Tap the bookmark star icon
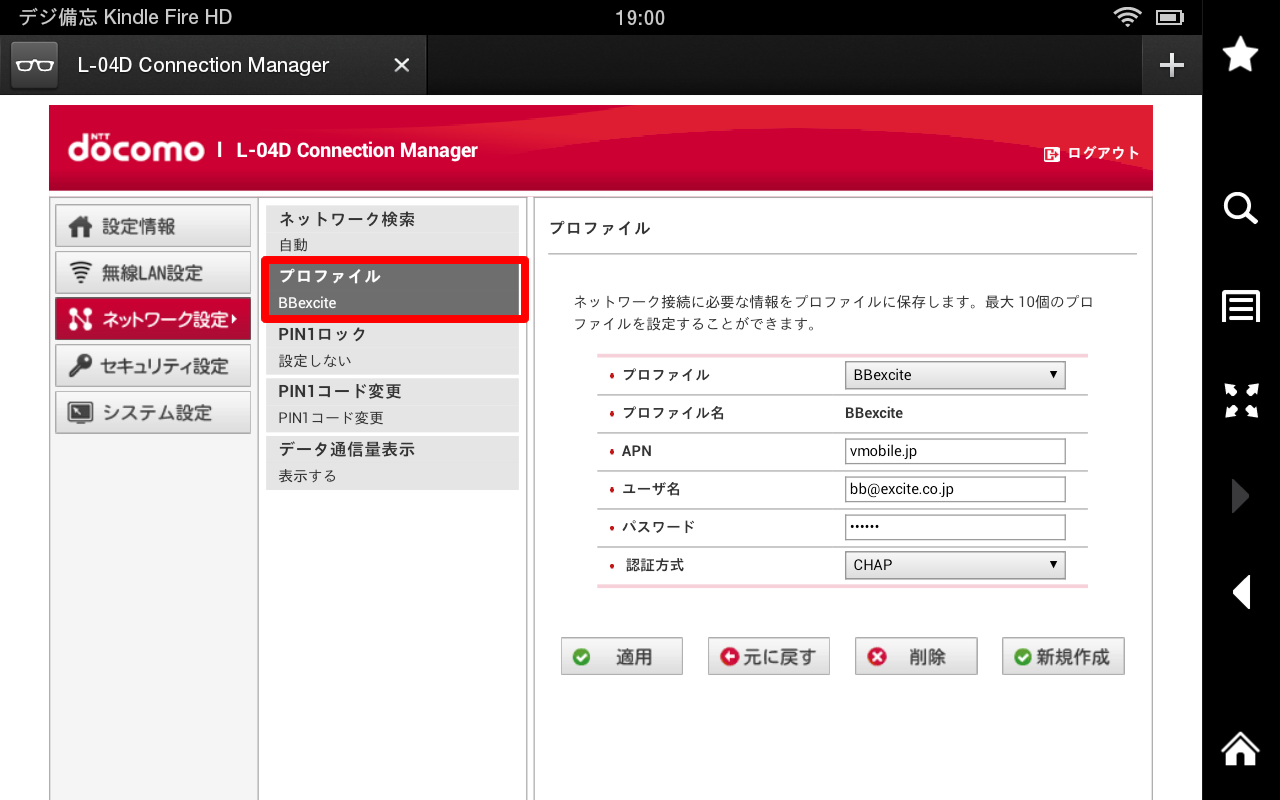 pos(1240,54)
